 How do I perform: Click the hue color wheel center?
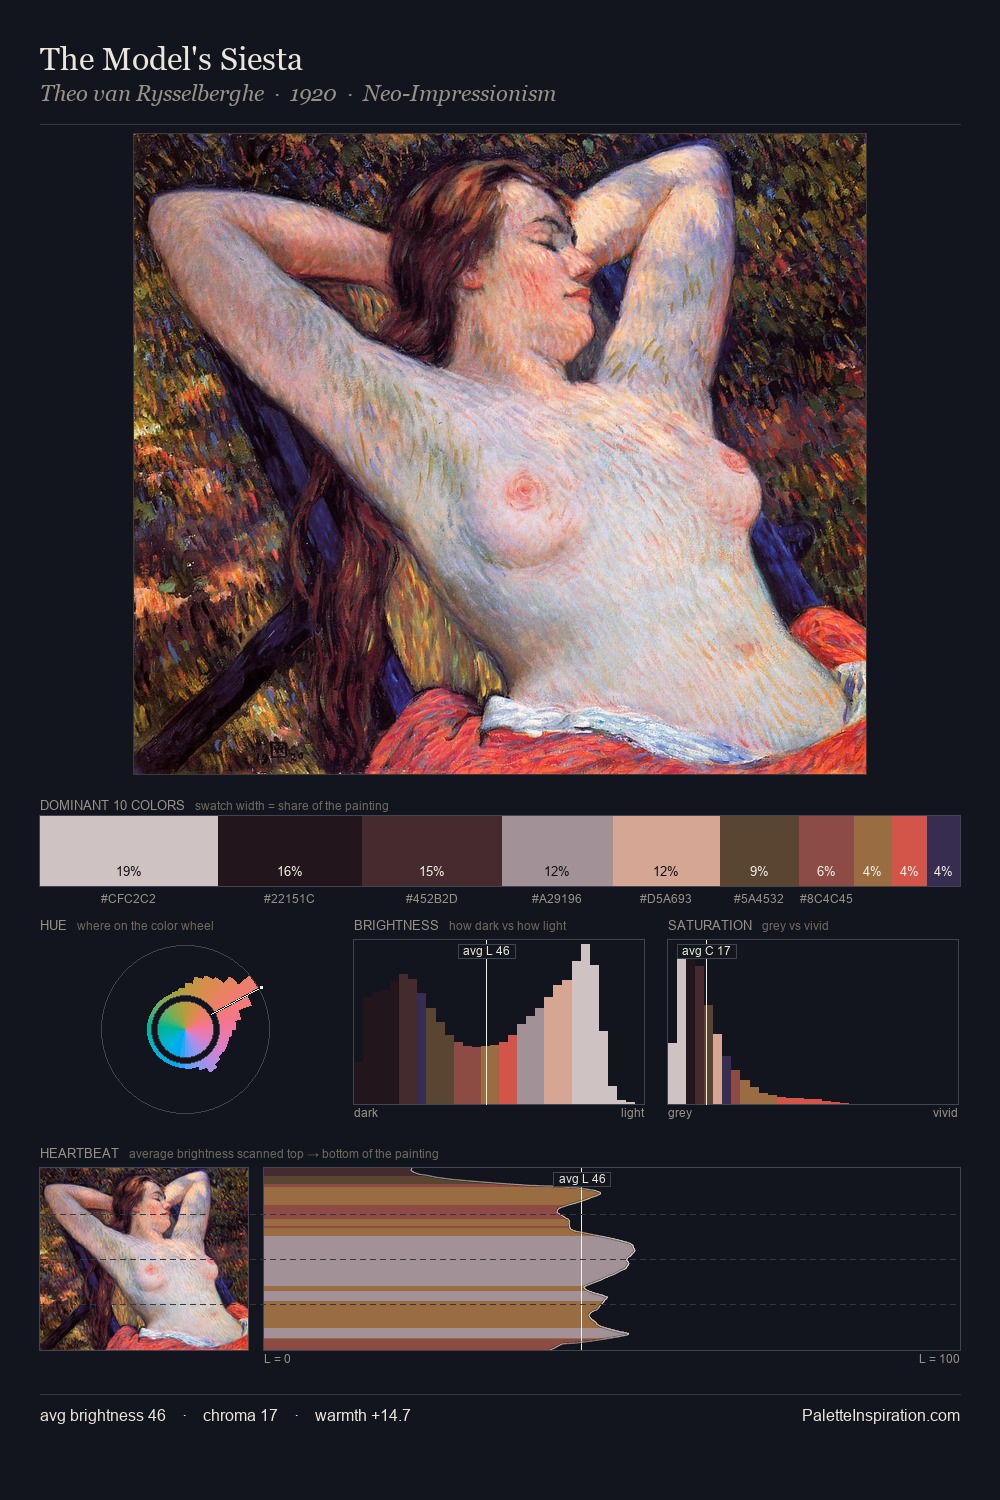185,1028
